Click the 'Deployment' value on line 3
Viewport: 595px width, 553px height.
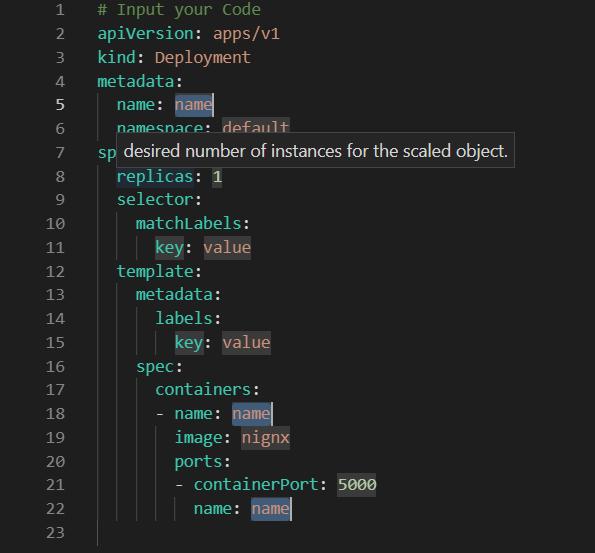203,58
